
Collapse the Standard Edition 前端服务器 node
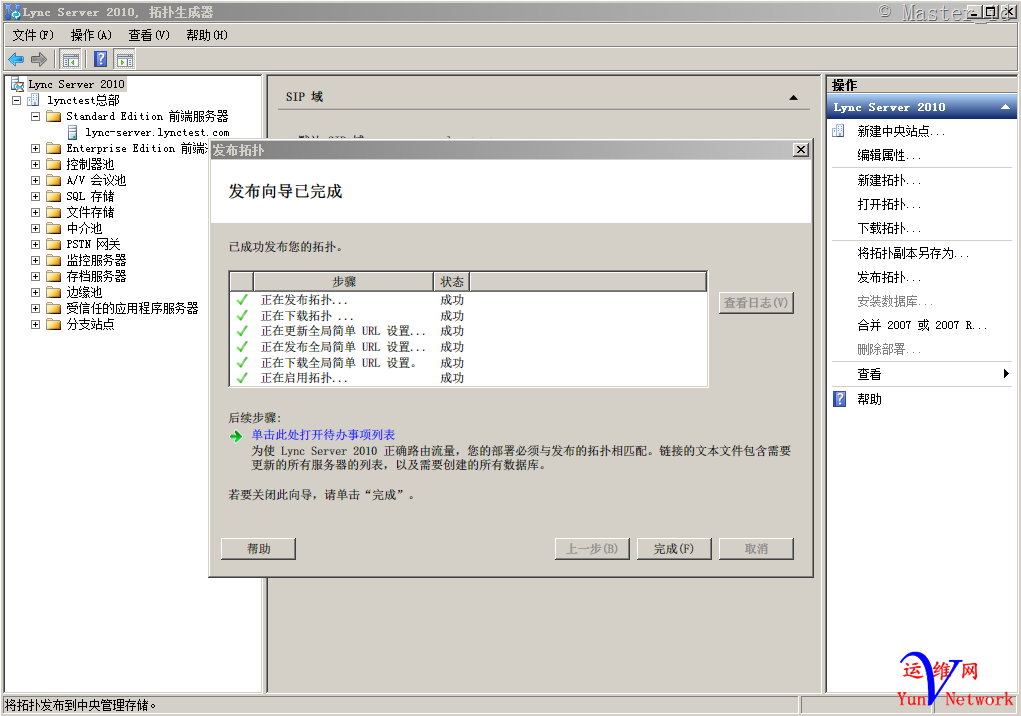[x=35, y=117]
